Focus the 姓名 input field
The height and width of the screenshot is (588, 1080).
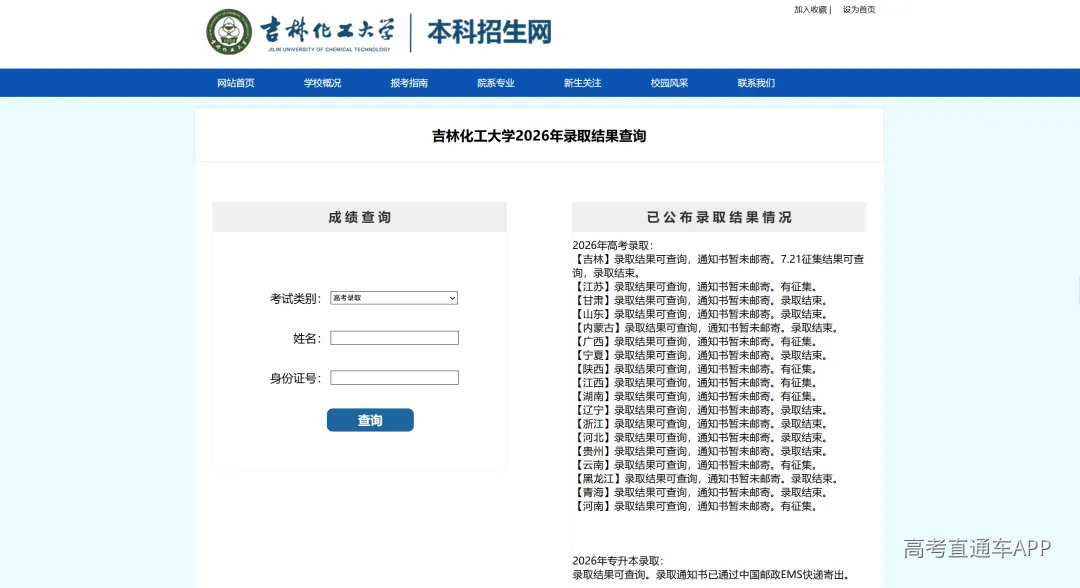click(x=394, y=338)
